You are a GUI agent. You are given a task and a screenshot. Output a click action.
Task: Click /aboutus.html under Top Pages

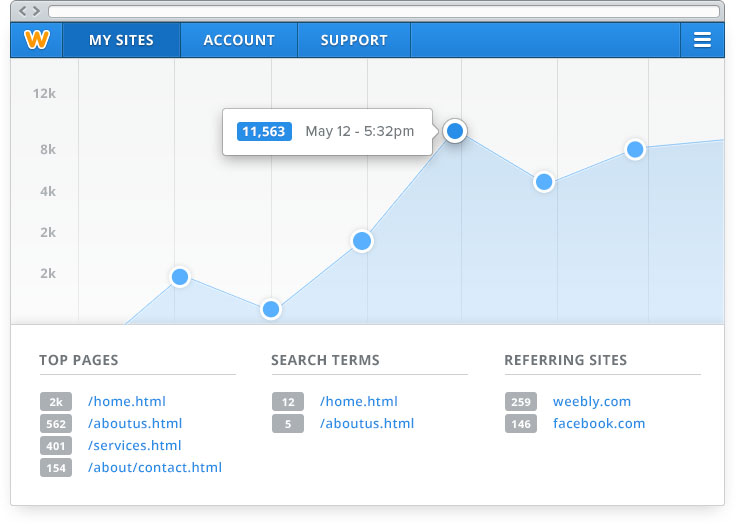(x=135, y=424)
